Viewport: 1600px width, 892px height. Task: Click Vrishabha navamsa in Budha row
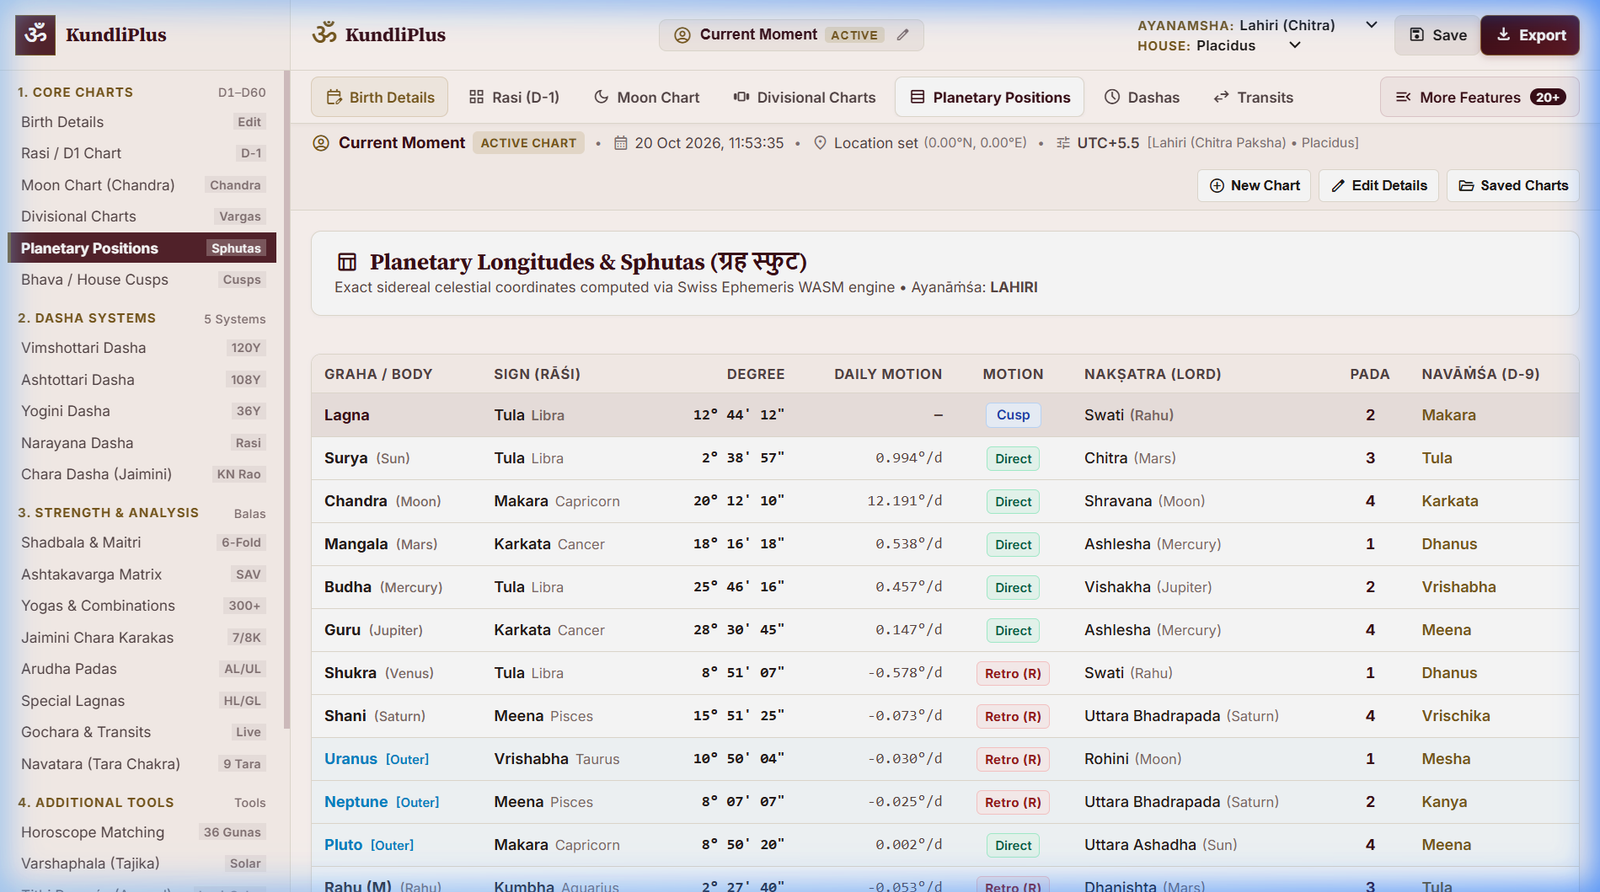coord(1459,587)
